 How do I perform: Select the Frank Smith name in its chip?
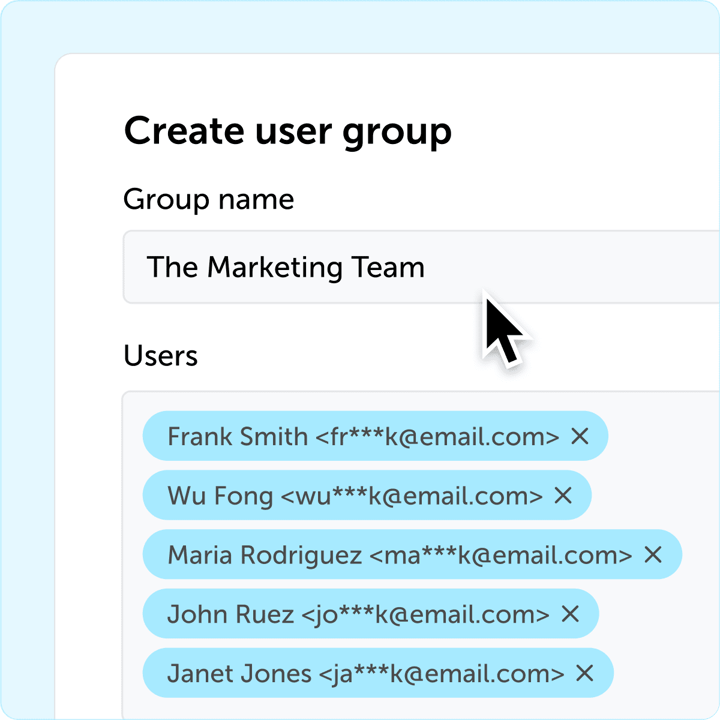237,436
